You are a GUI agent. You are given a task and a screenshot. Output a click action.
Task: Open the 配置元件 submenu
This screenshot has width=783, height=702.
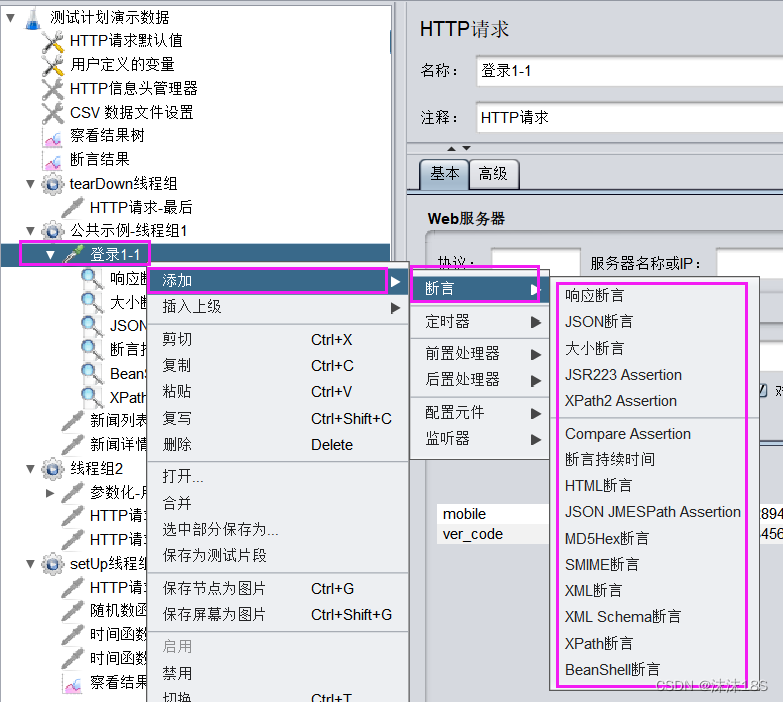coord(479,413)
